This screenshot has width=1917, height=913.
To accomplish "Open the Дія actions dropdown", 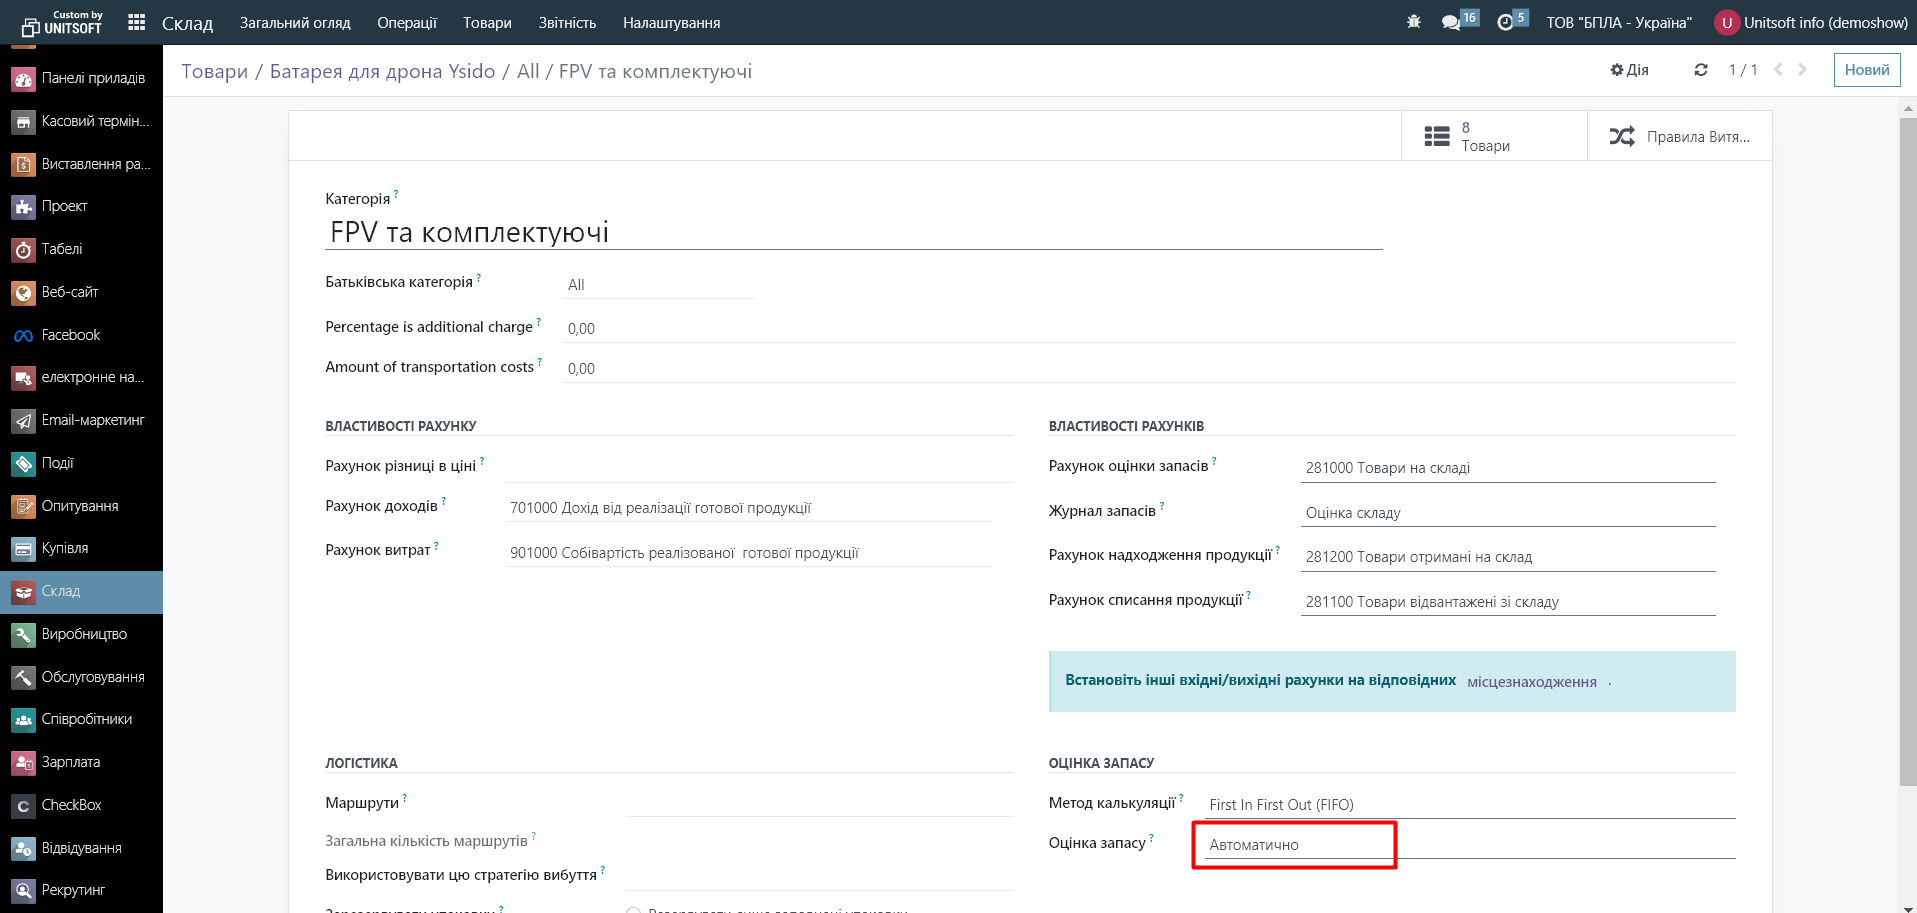I will click(x=1629, y=70).
